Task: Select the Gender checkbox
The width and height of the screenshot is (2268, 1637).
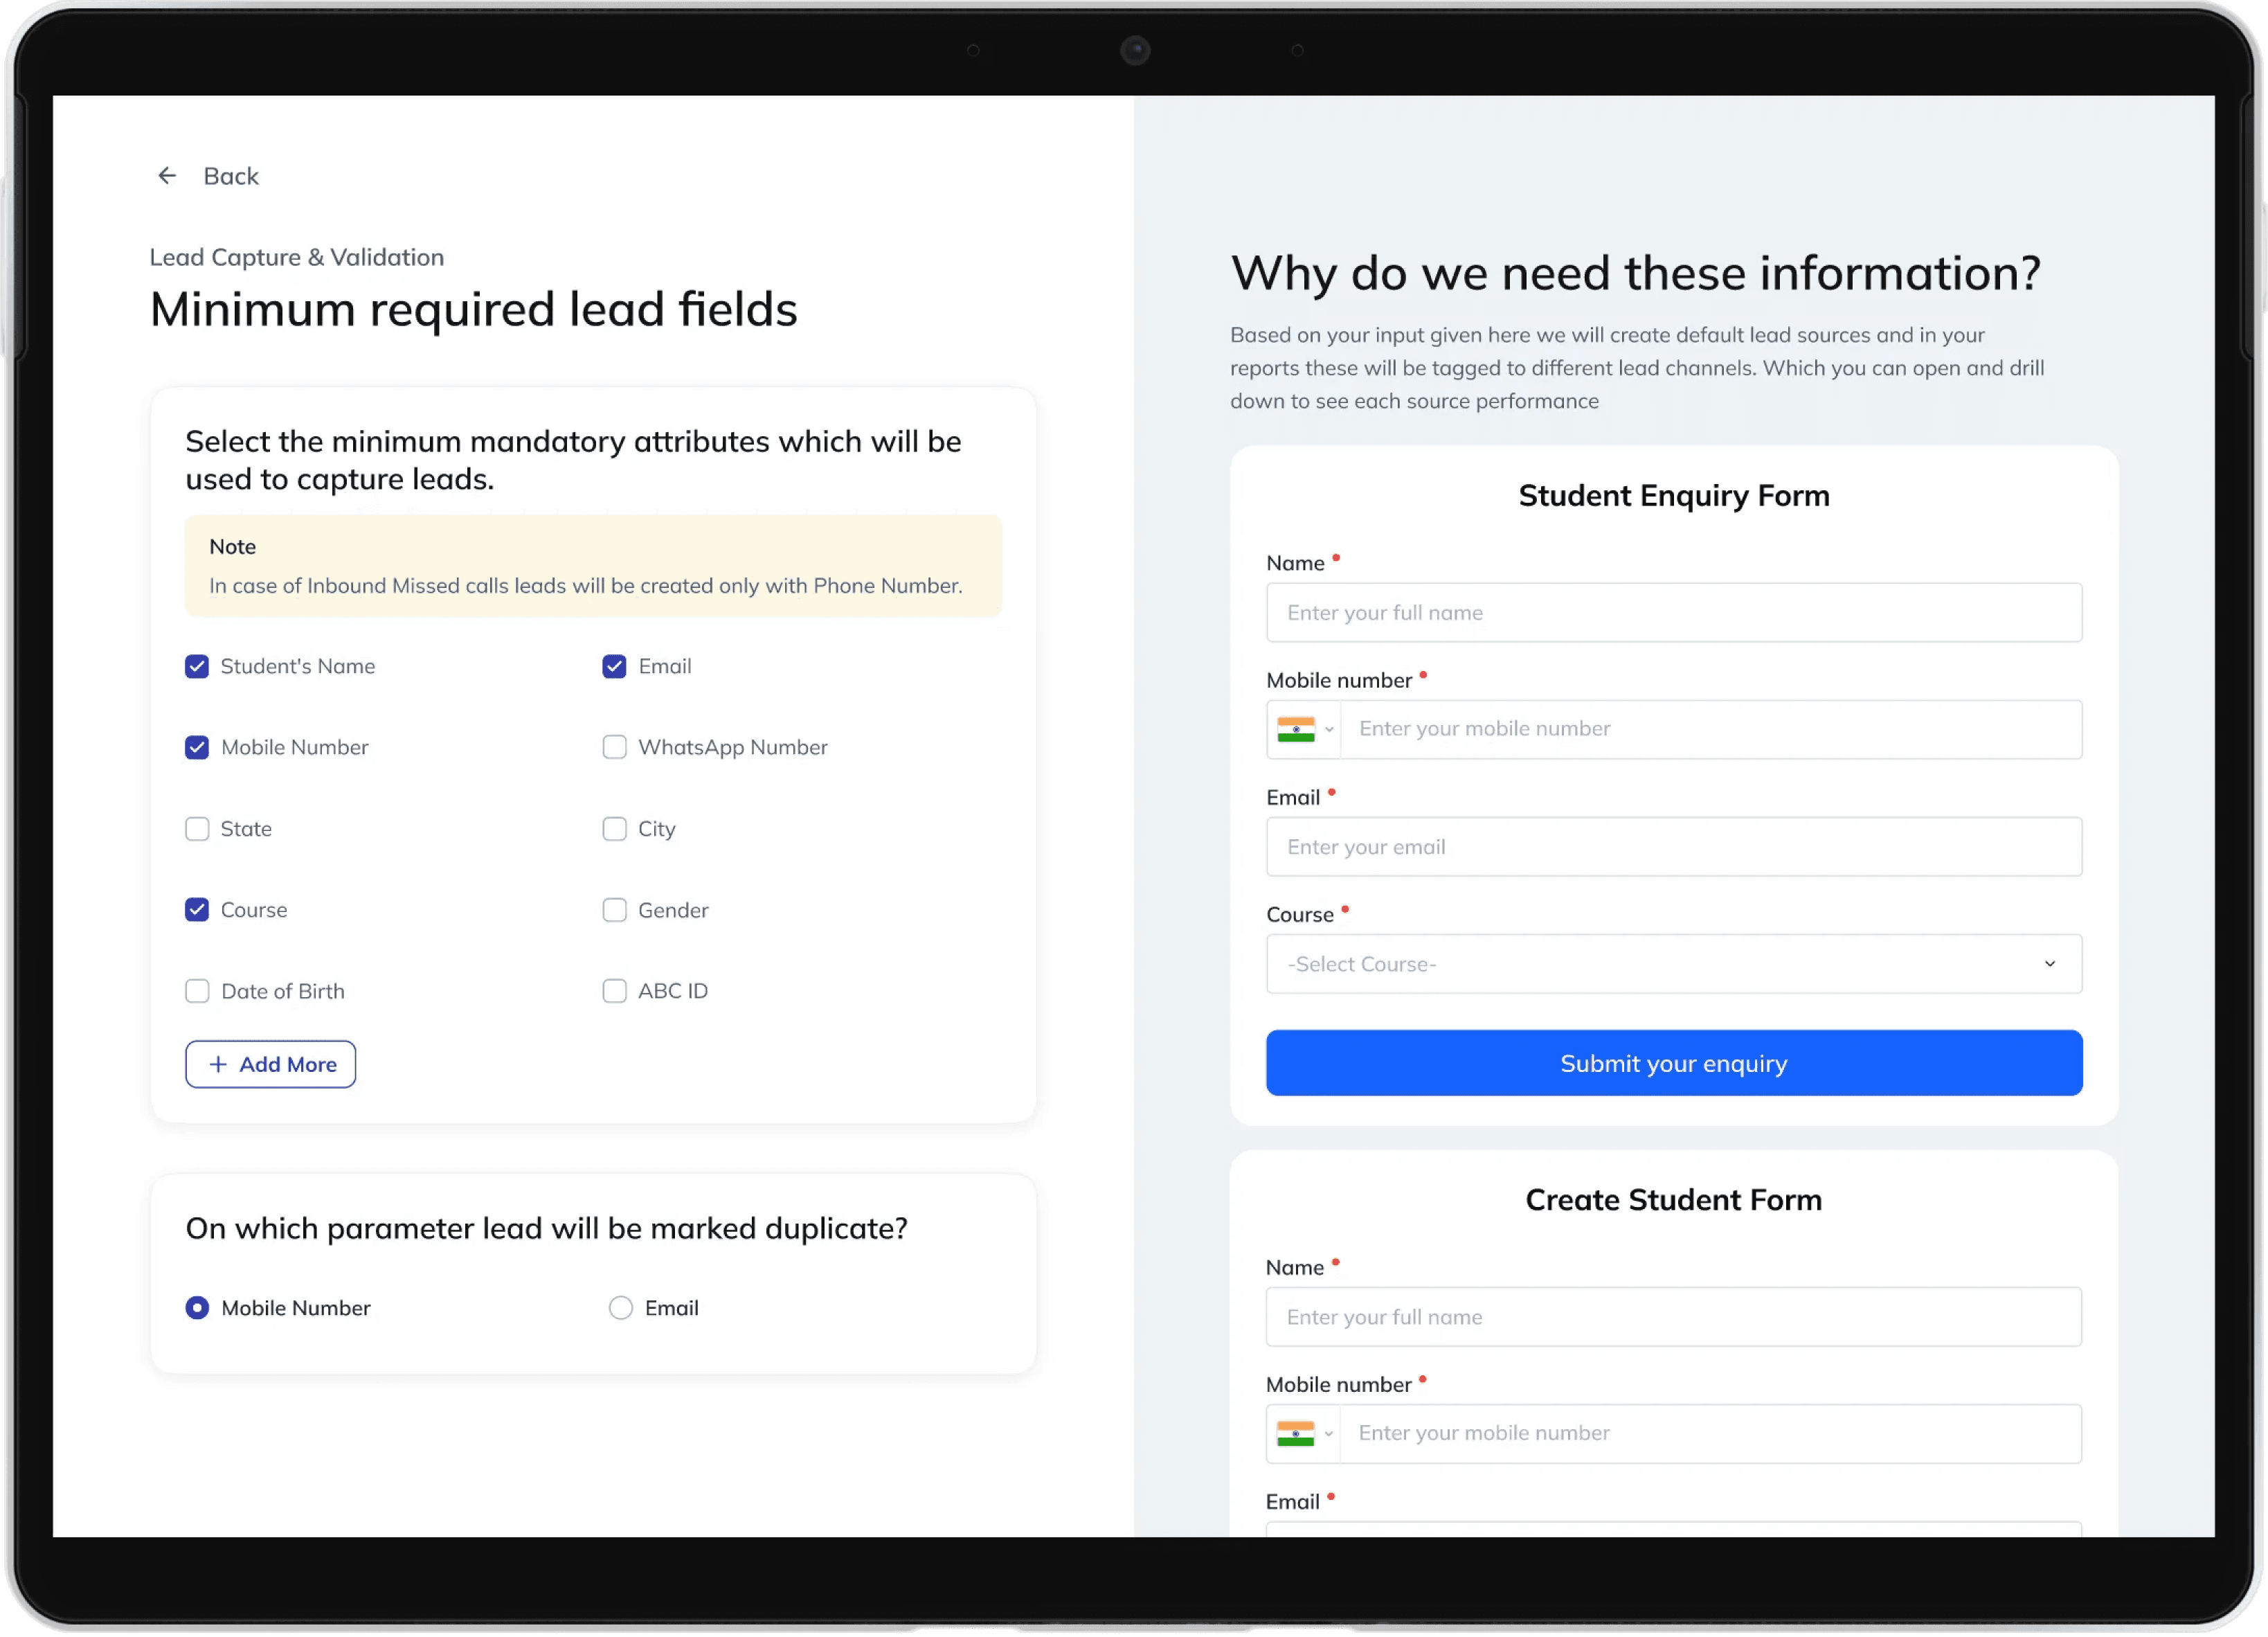Action: click(x=614, y=910)
